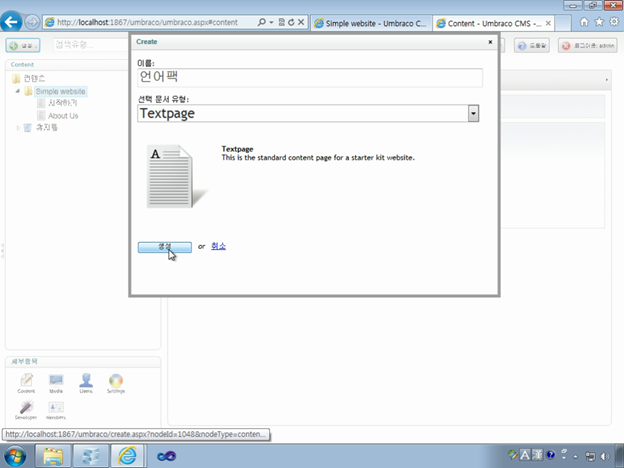Open the Content section icon
624x468 pixels.
(26, 383)
